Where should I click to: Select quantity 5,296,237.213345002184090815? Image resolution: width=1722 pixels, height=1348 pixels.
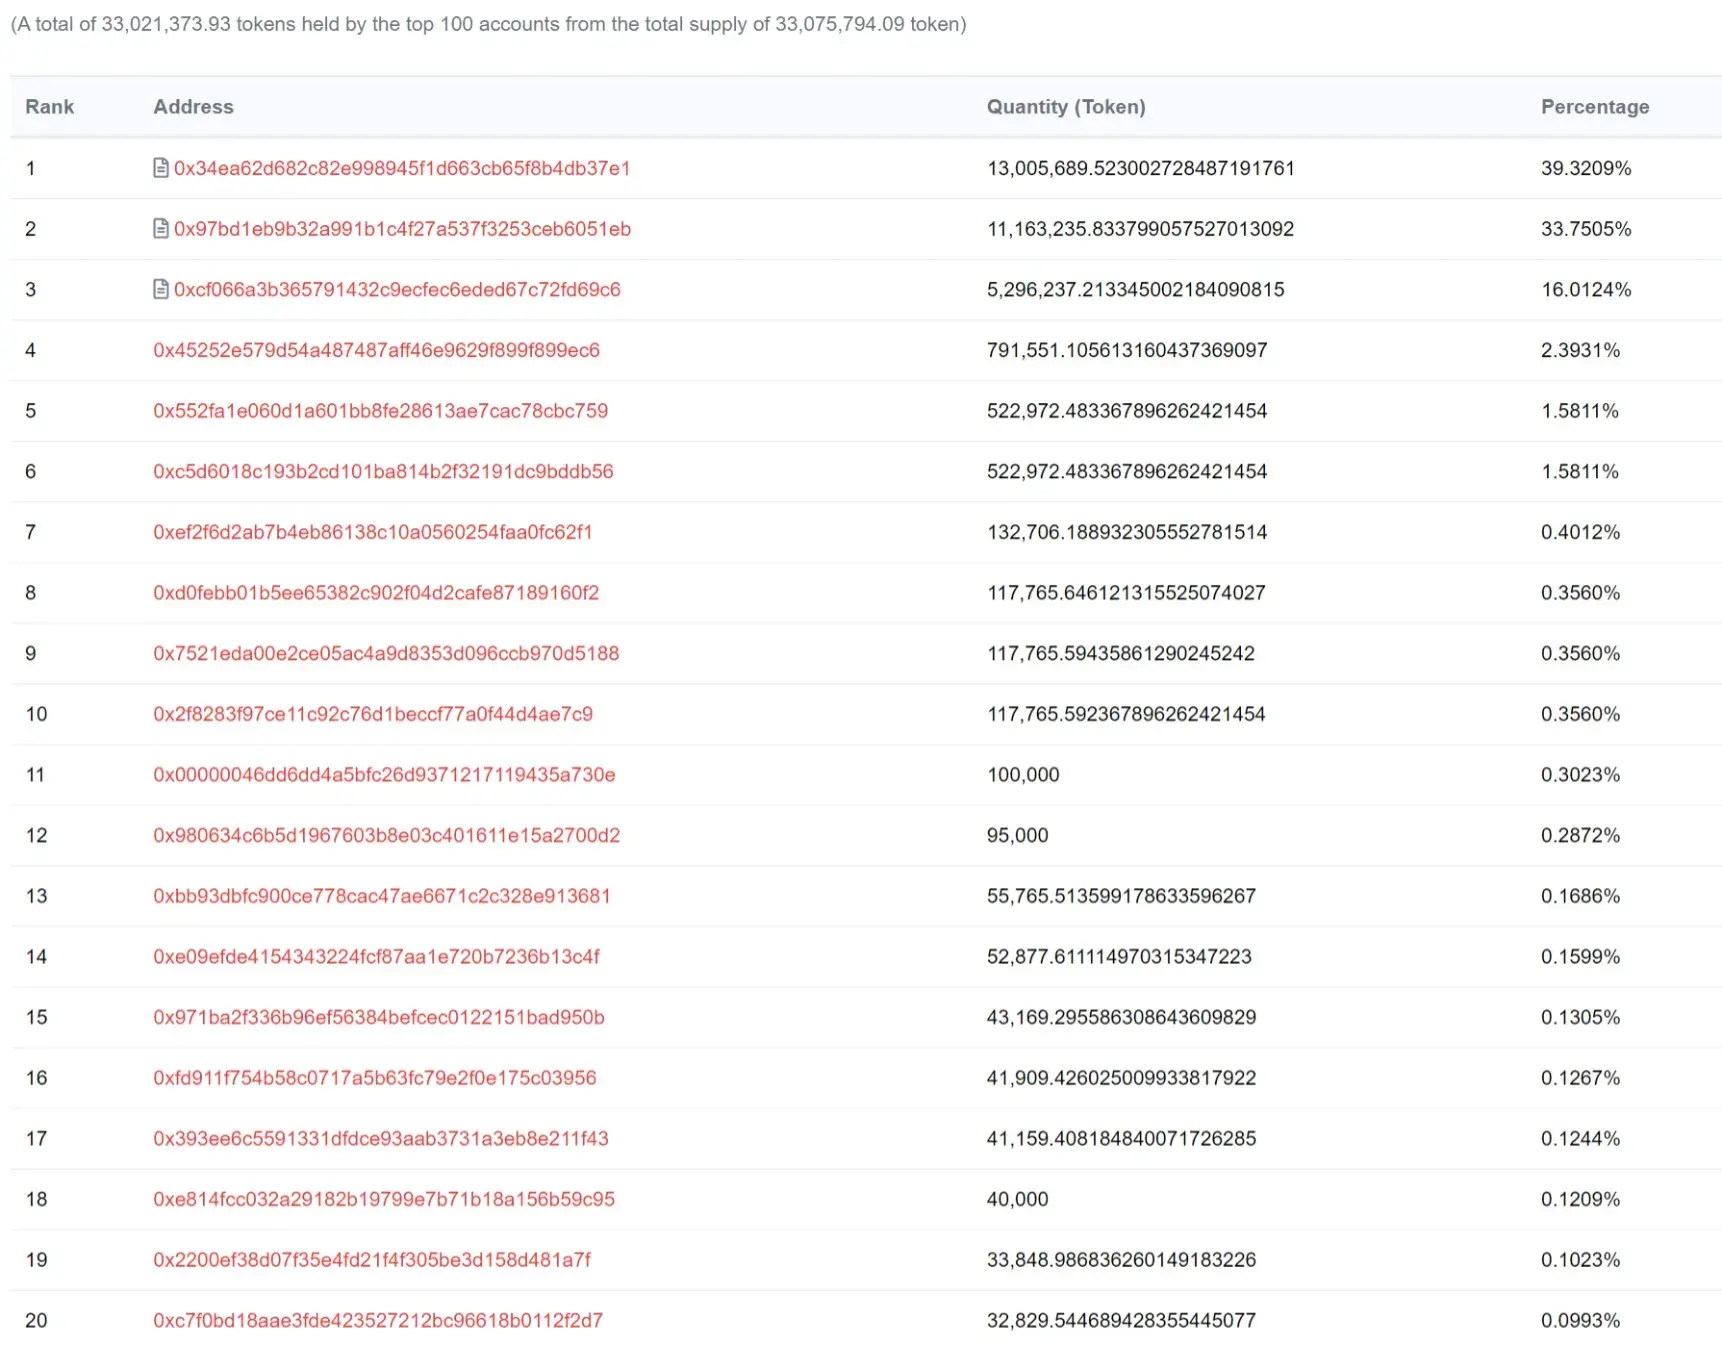click(x=1136, y=289)
